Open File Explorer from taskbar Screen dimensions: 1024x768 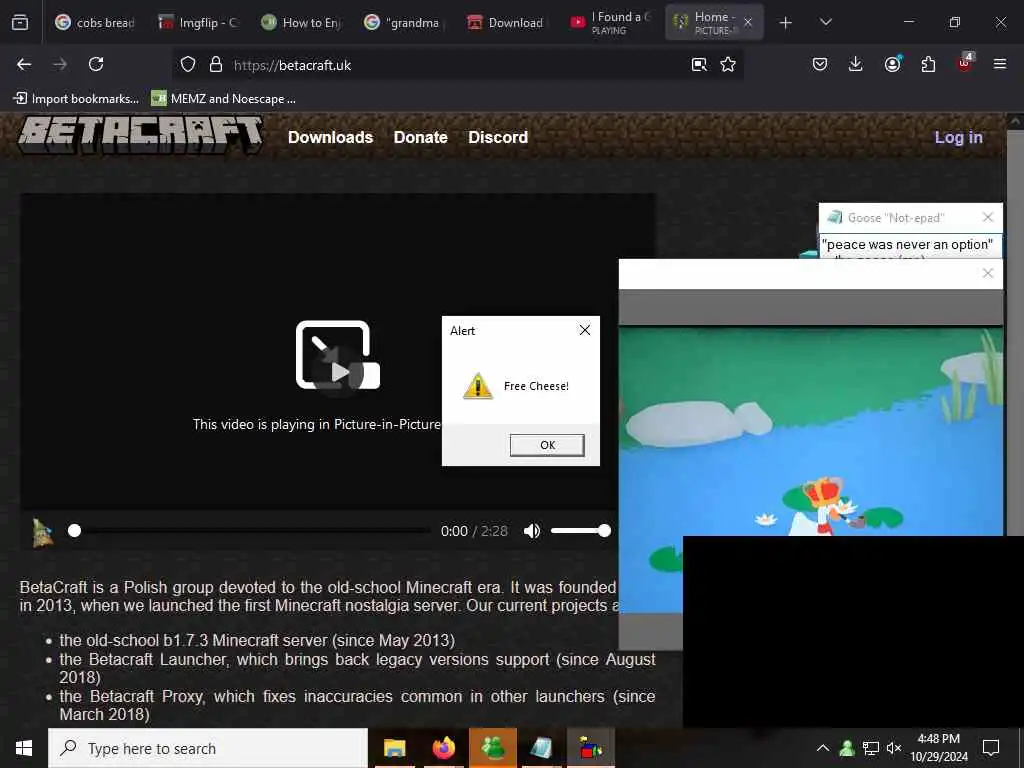[394, 748]
